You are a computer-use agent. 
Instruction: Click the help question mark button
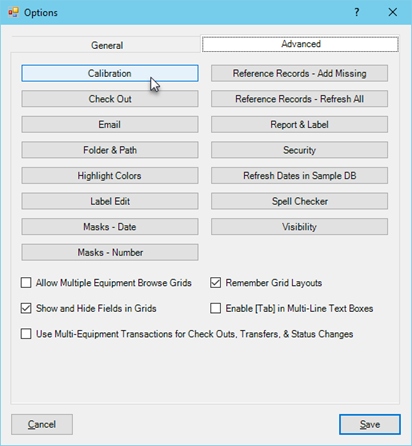click(x=357, y=12)
